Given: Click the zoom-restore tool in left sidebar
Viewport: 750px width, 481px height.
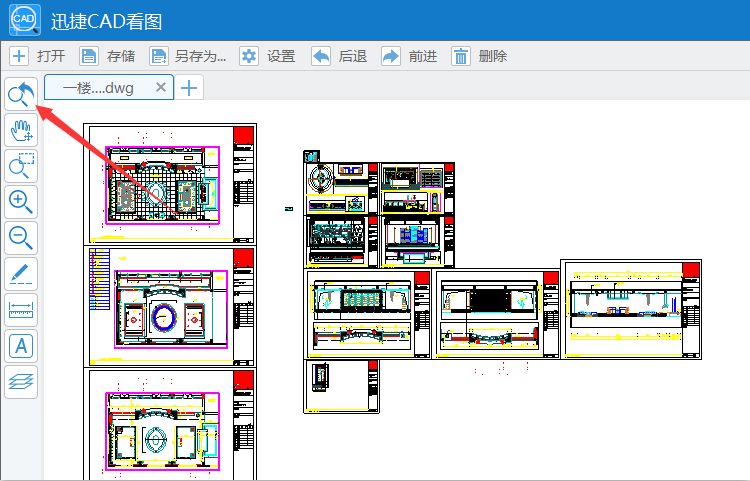Looking at the screenshot, I should [x=21, y=95].
